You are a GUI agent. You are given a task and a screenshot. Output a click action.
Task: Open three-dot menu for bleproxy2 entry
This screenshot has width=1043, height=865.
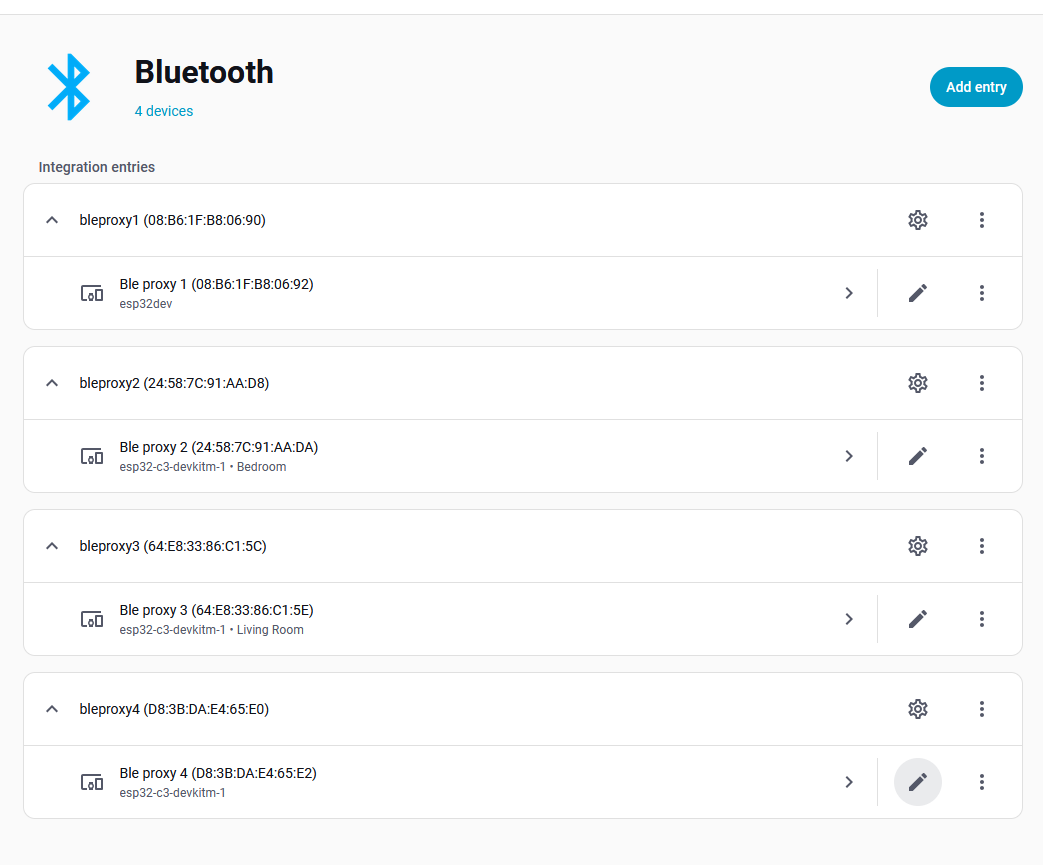point(982,383)
